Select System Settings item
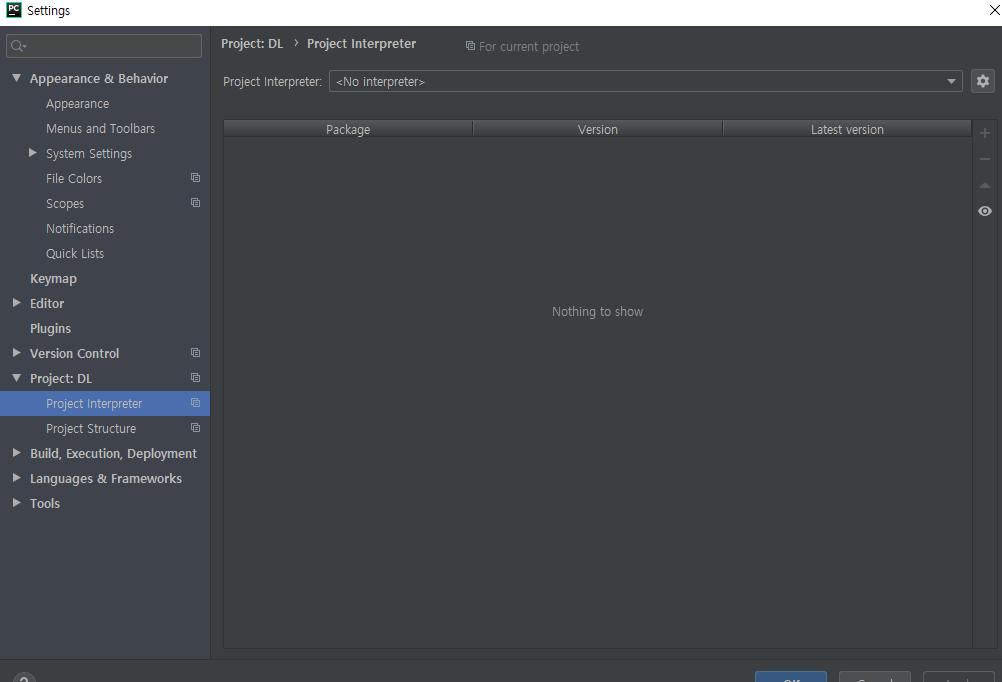 click(x=89, y=153)
